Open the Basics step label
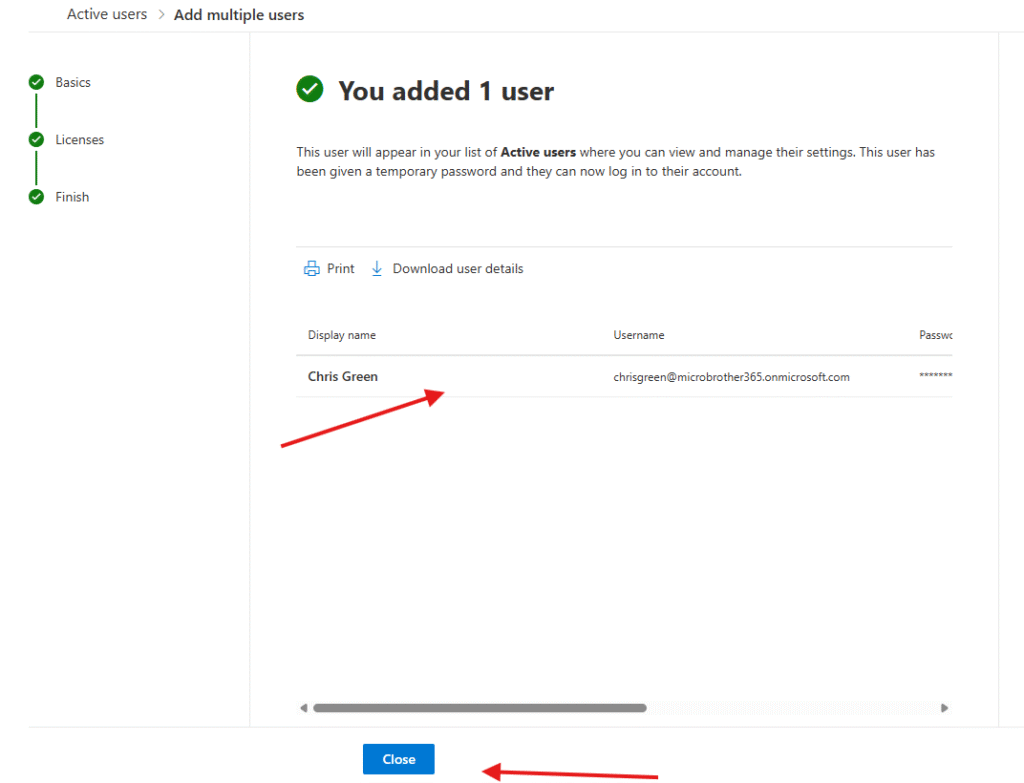The width and height of the screenshot is (1024, 783). click(73, 83)
